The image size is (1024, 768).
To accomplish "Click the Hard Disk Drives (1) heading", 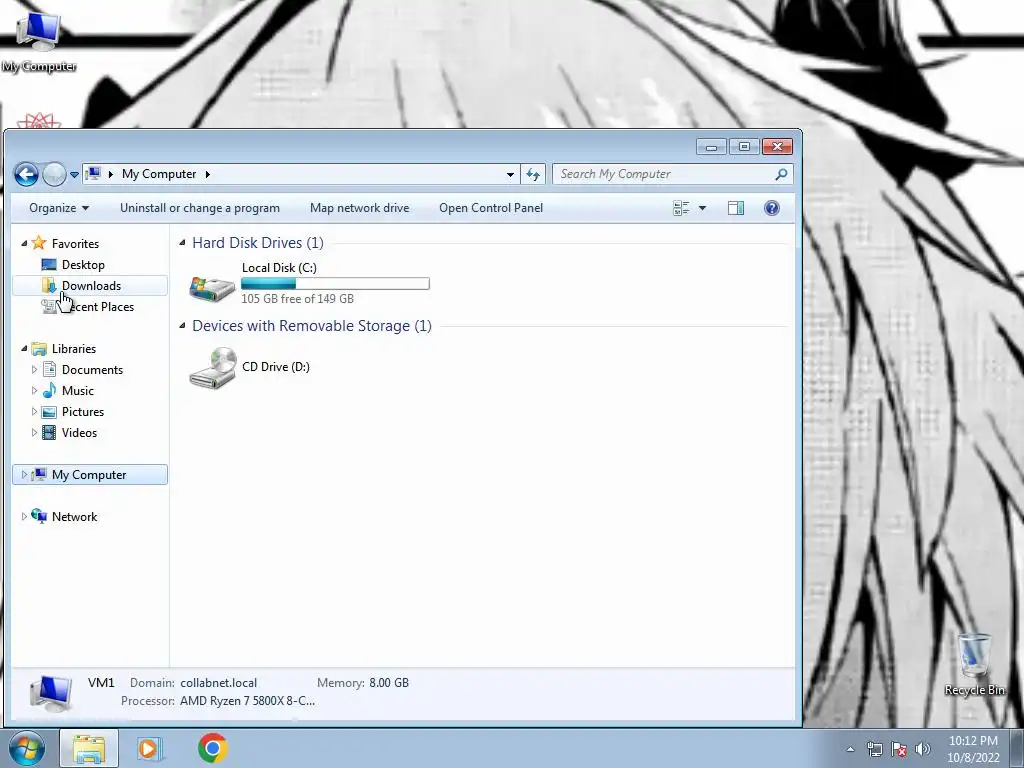I will tap(258, 243).
